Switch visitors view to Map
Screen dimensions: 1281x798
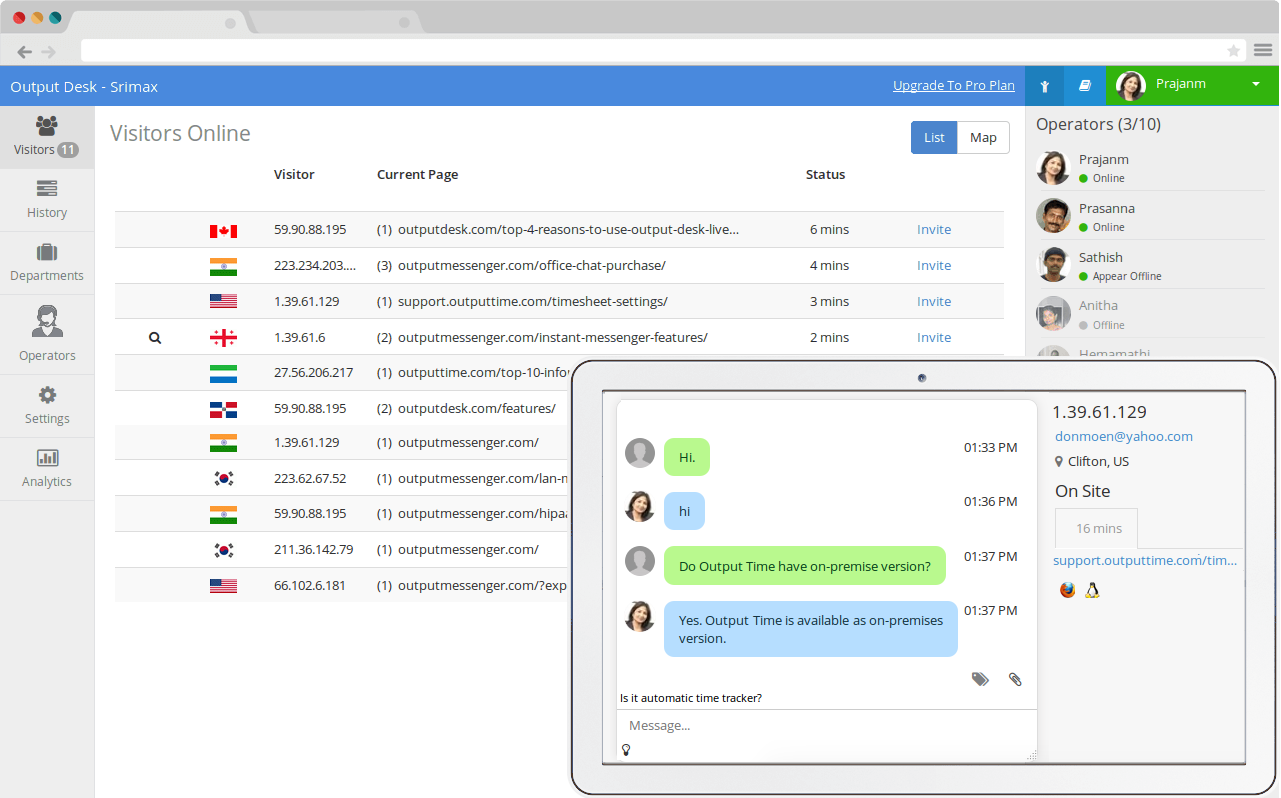click(x=983, y=138)
